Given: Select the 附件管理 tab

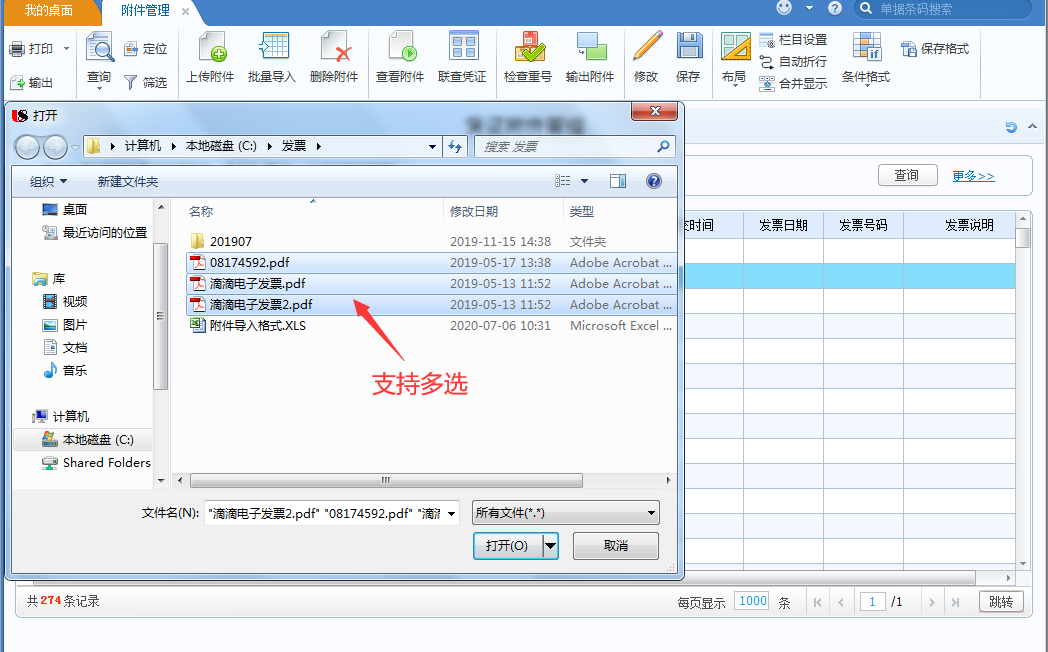Looking at the screenshot, I should pyautogui.click(x=147, y=10).
